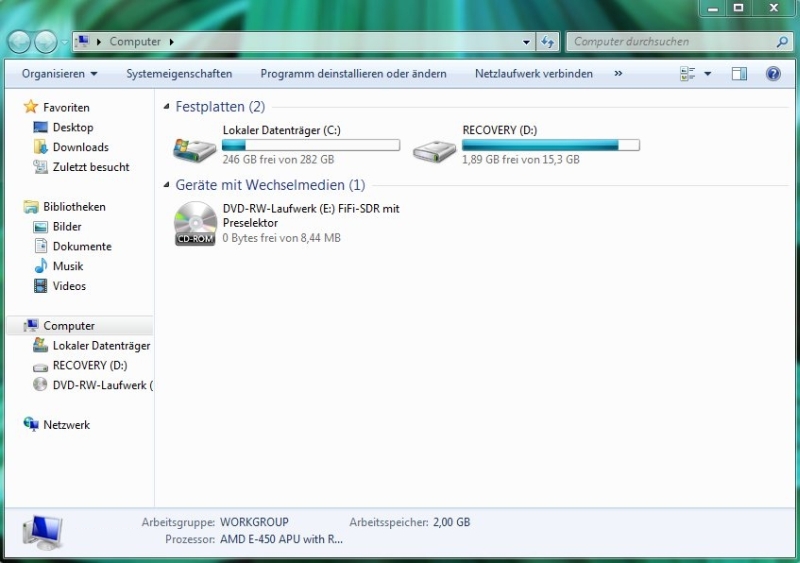Screen dimensions: 800x563
Task: Click the back navigation arrow
Action: tap(19, 42)
